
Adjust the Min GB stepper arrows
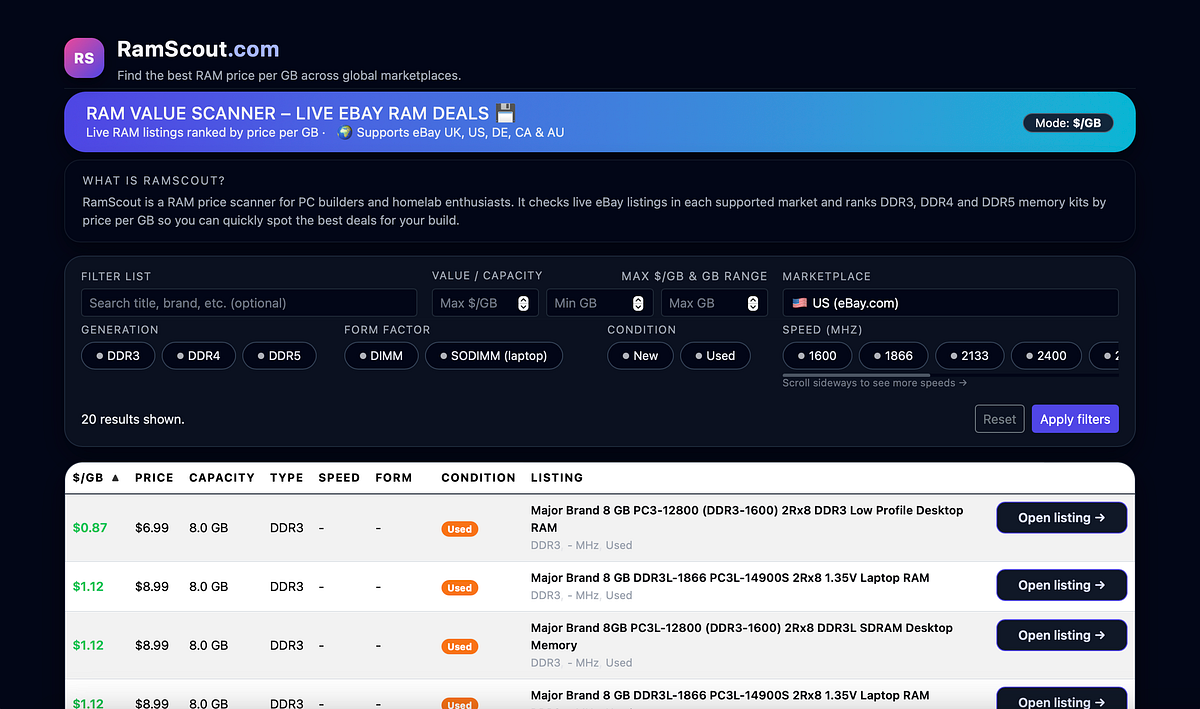638,303
